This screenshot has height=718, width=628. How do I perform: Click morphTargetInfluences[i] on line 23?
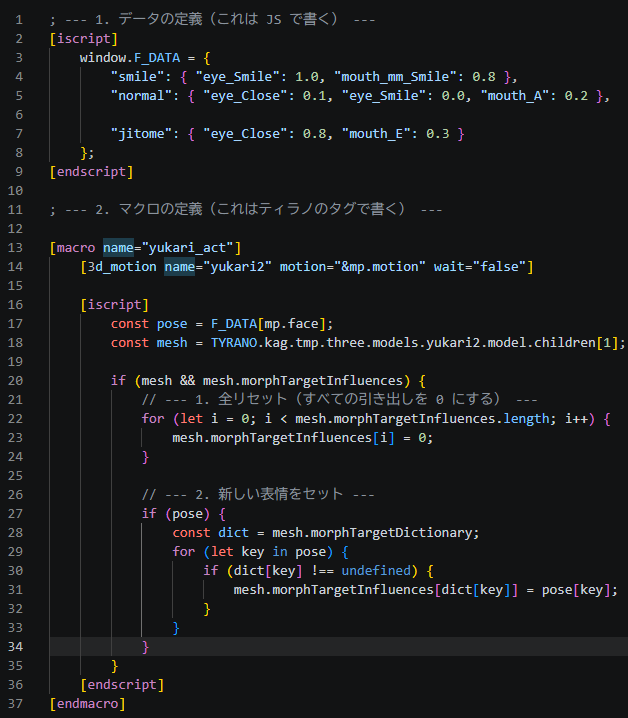[303, 438]
